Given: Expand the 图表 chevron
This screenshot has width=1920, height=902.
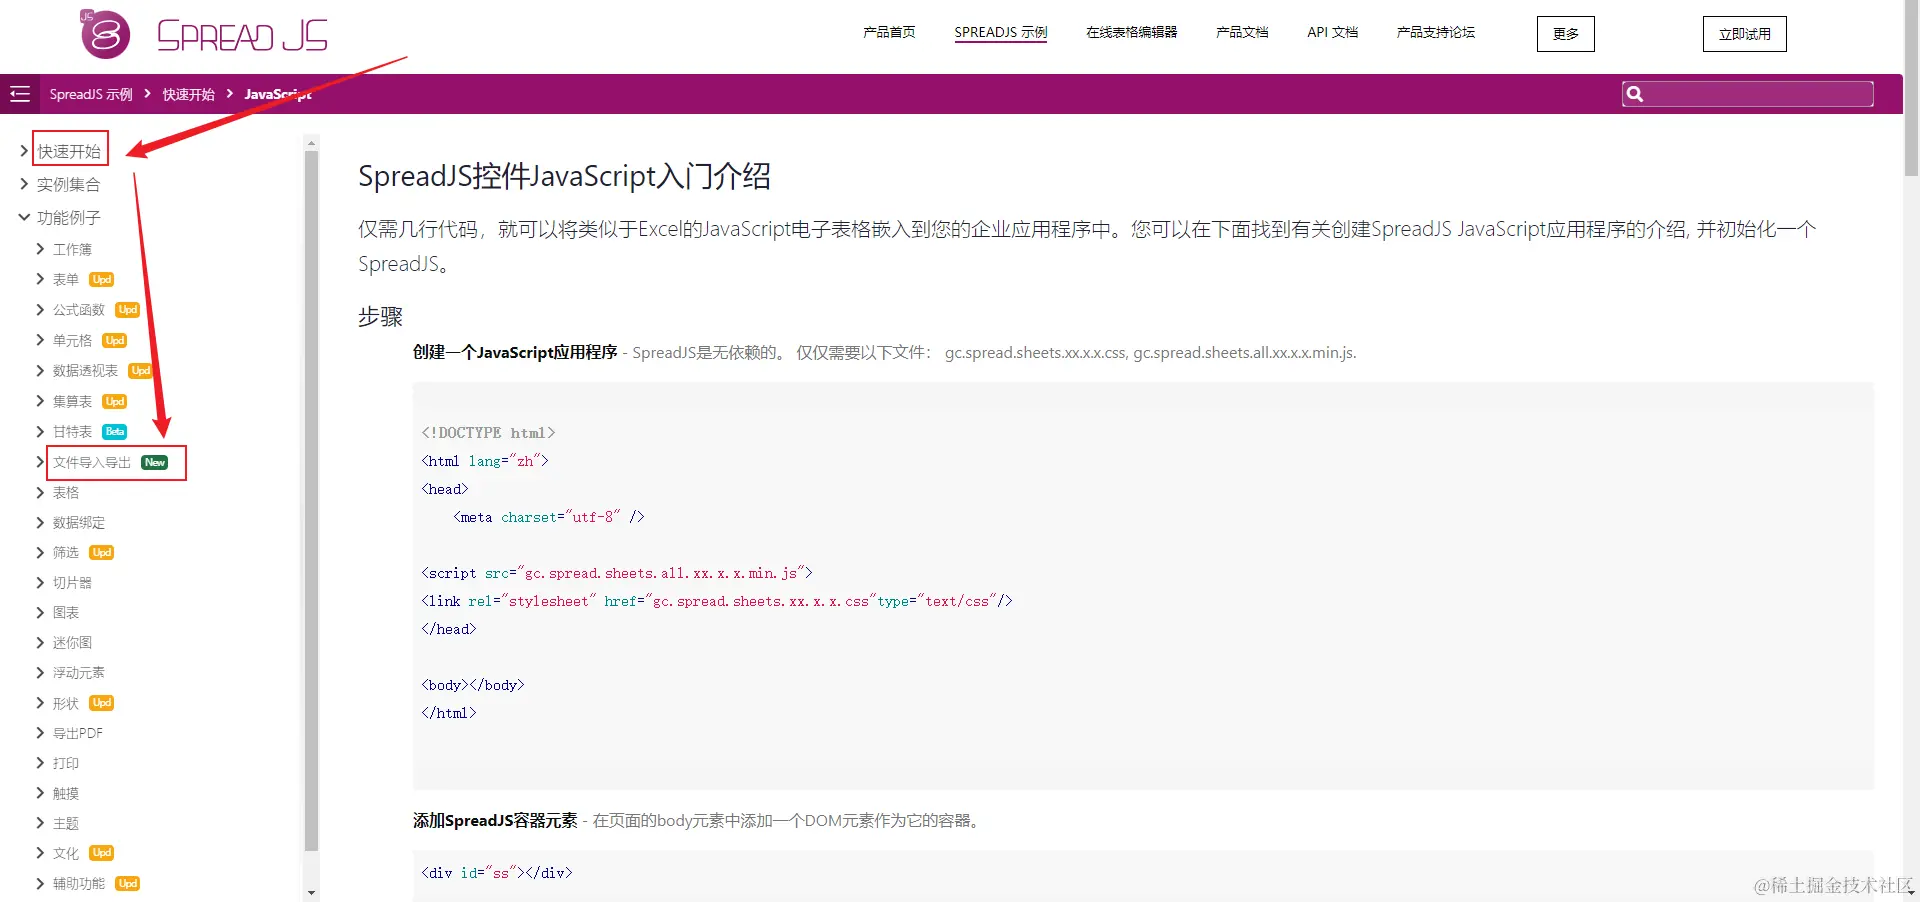Looking at the screenshot, I should point(40,613).
